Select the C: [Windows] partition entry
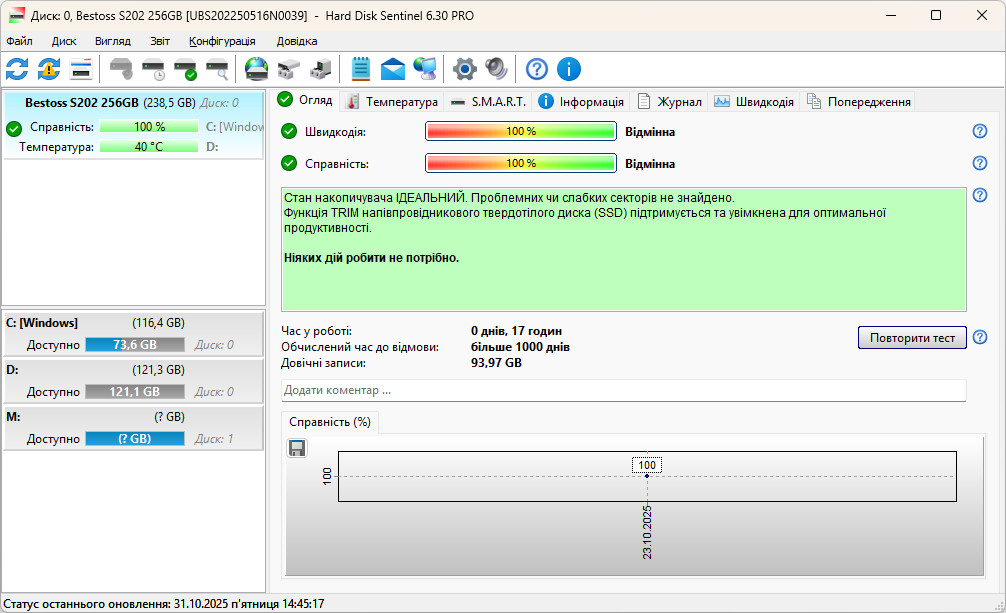 click(133, 334)
